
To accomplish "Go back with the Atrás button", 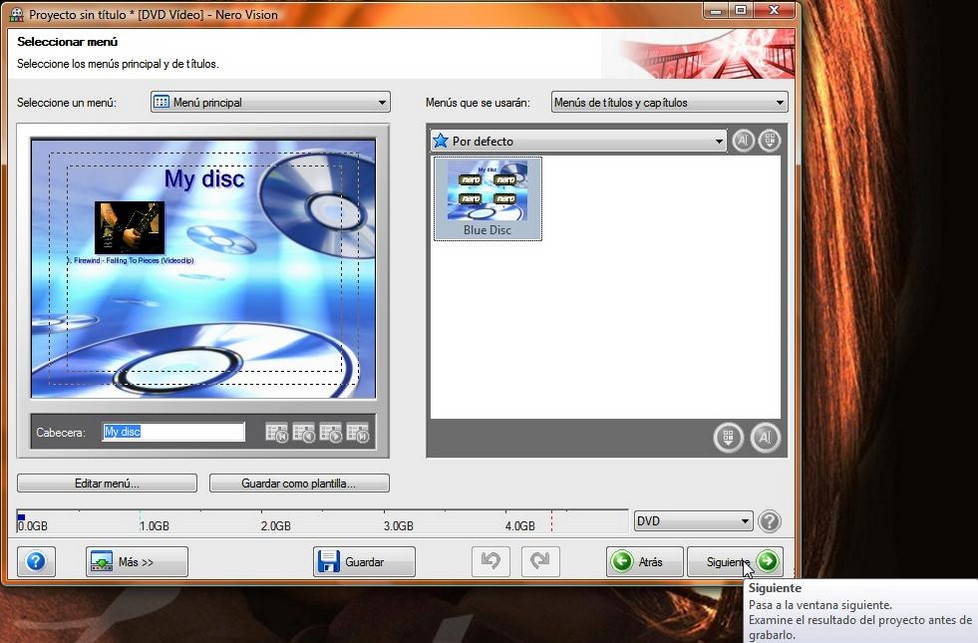I will (644, 561).
